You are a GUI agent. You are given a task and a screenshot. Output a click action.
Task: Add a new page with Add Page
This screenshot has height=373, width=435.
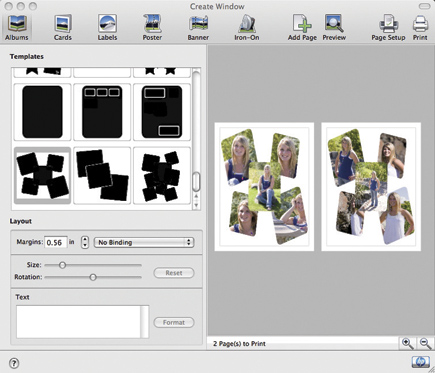302,27
